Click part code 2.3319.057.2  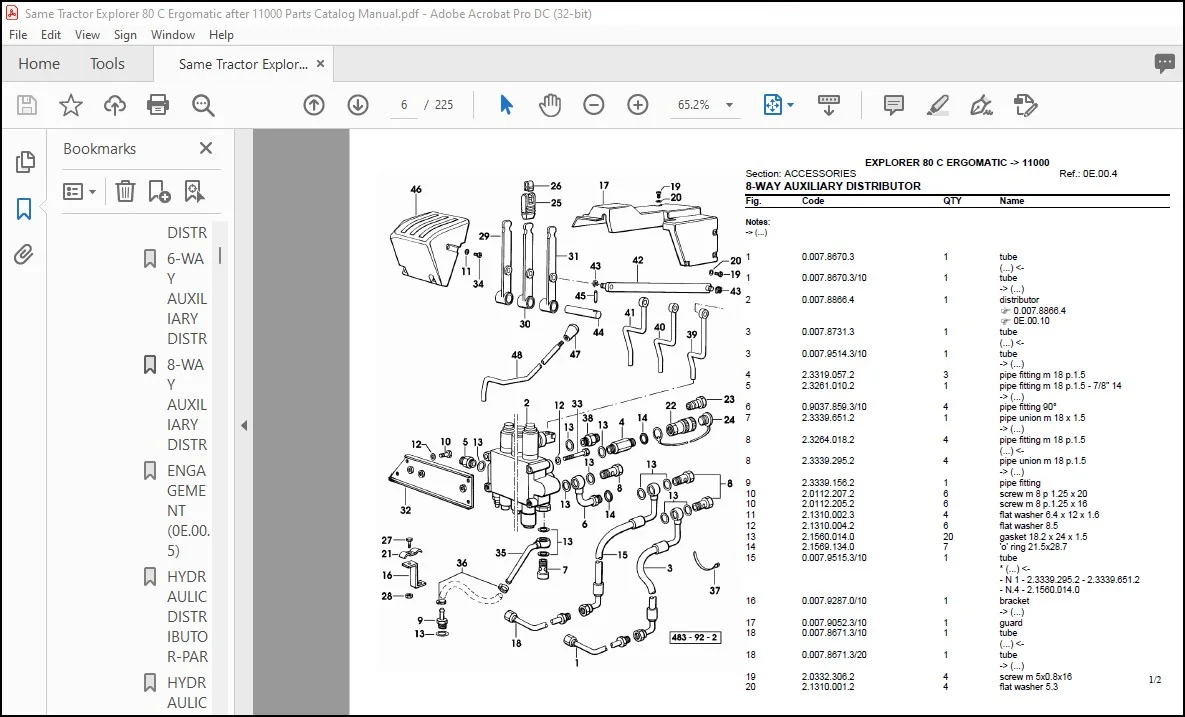pos(828,375)
